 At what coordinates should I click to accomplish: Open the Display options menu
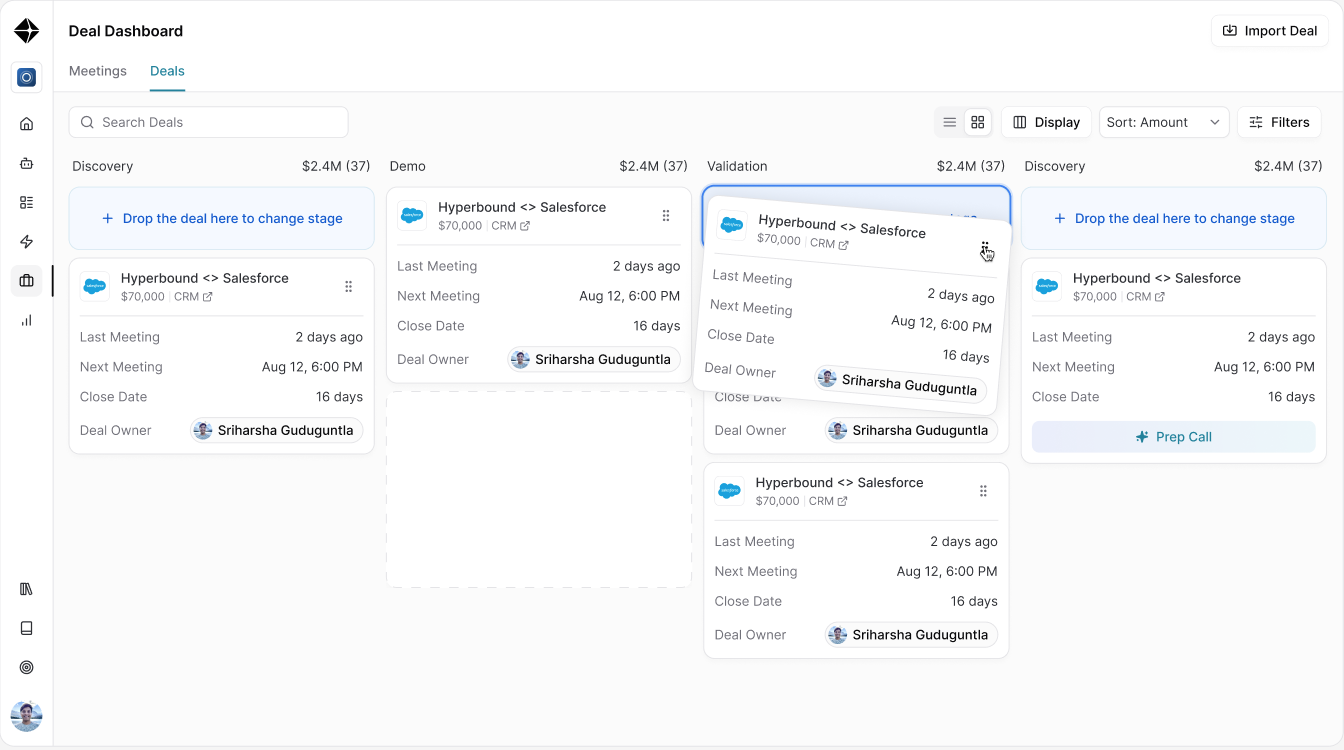[1046, 122]
